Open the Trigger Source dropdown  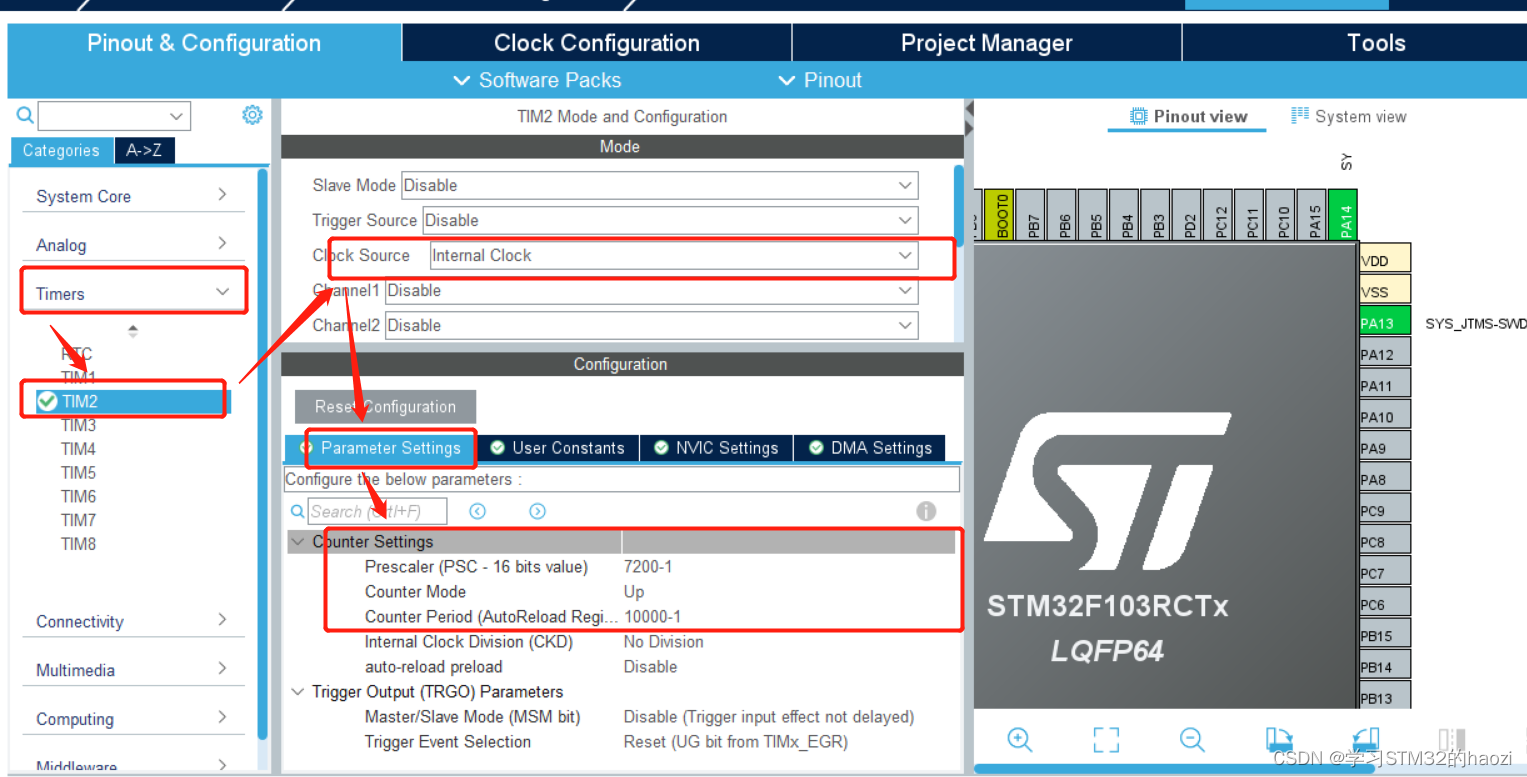pos(670,220)
